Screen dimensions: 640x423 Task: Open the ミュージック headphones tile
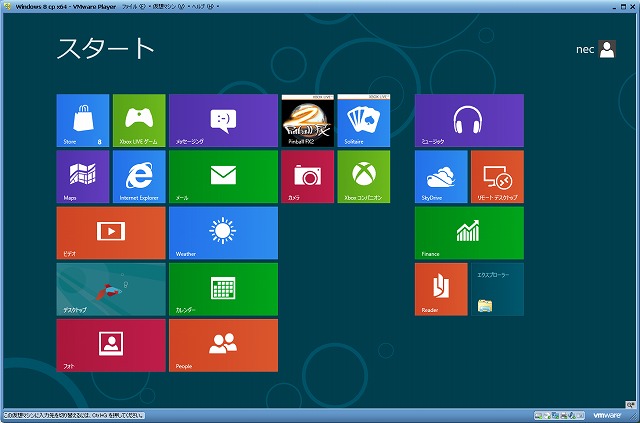[469, 120]
